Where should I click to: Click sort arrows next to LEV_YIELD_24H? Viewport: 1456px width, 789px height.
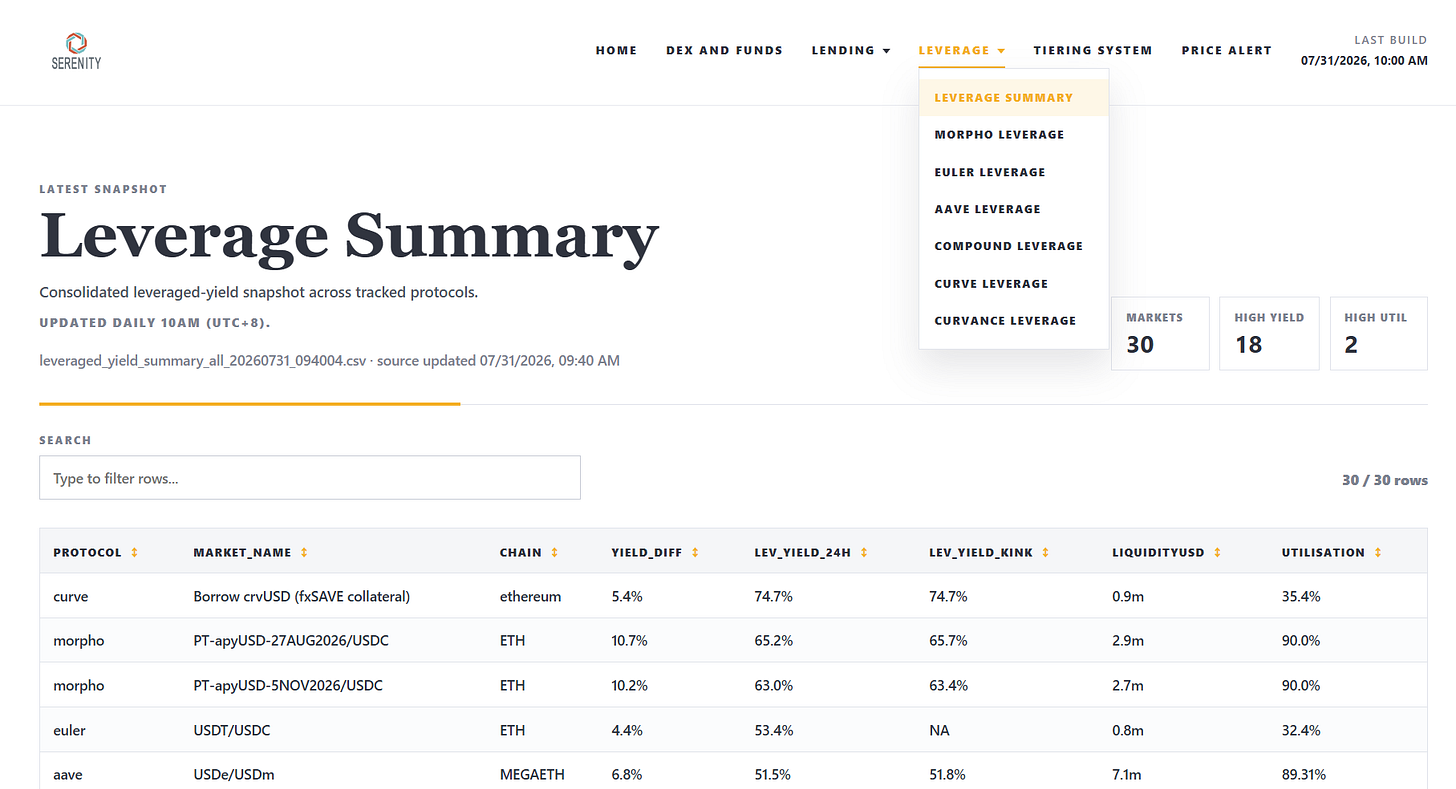(863, 553)
